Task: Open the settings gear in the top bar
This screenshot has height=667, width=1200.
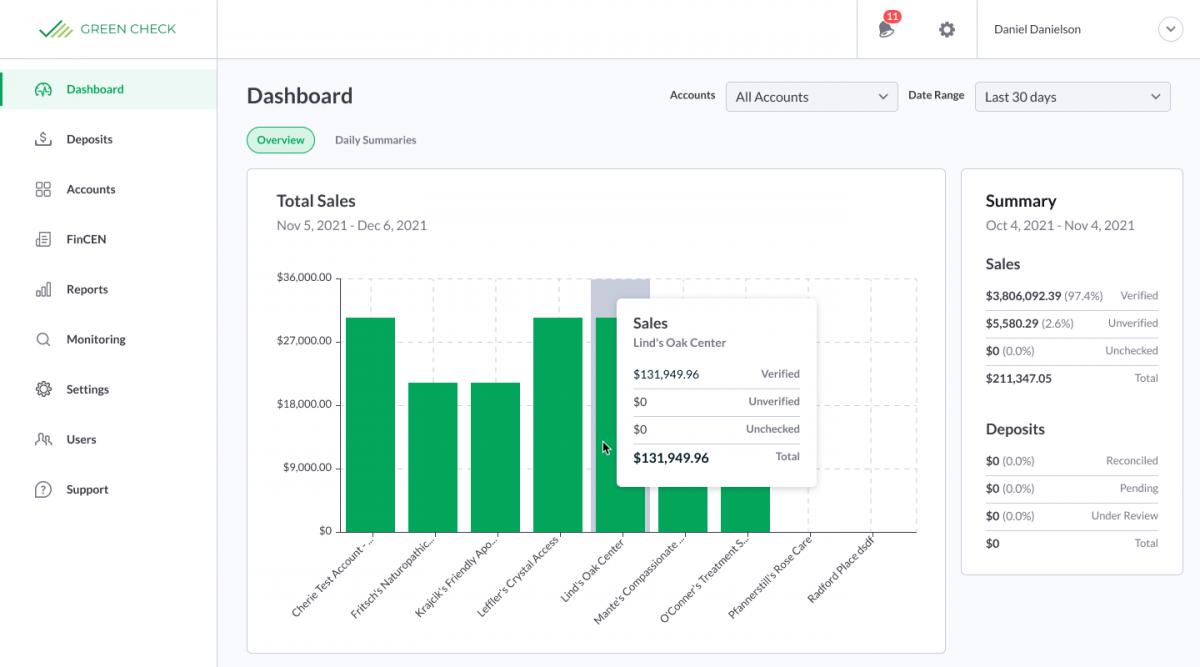Action: click(x=946, y=30)
